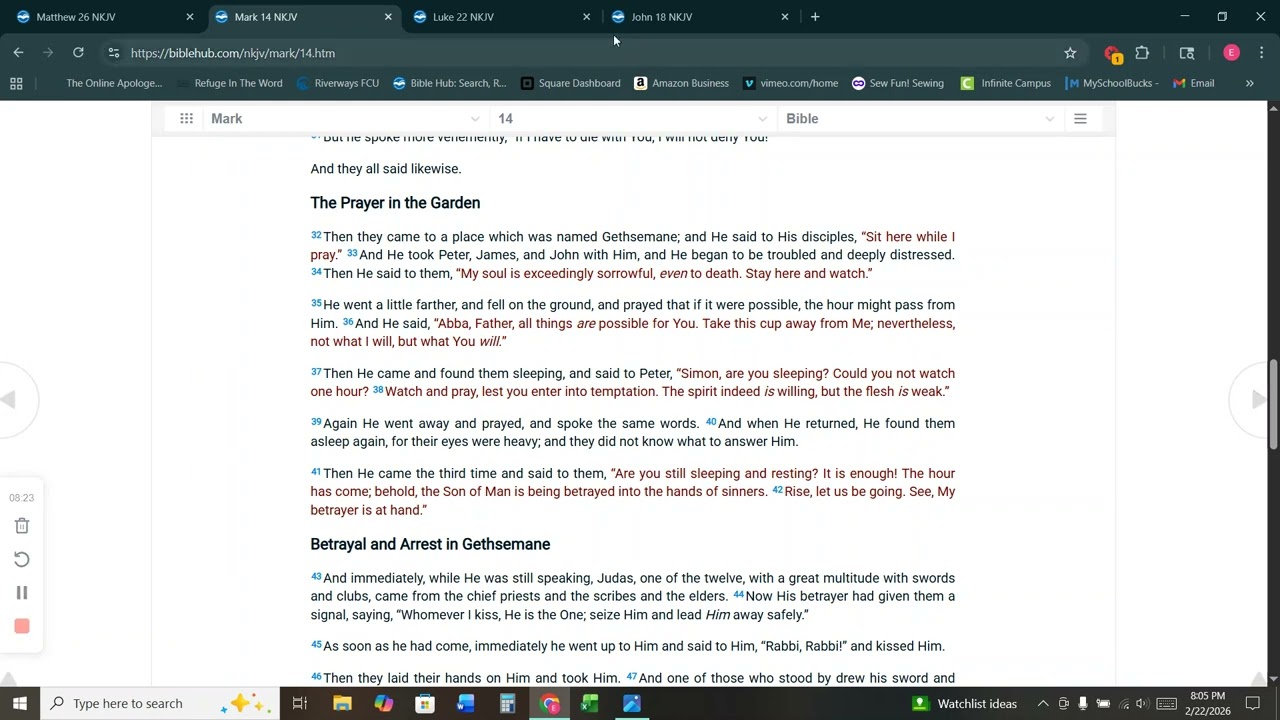Open Microsoft Word from taskbar
1280x720 pixels.
(466, 703)
